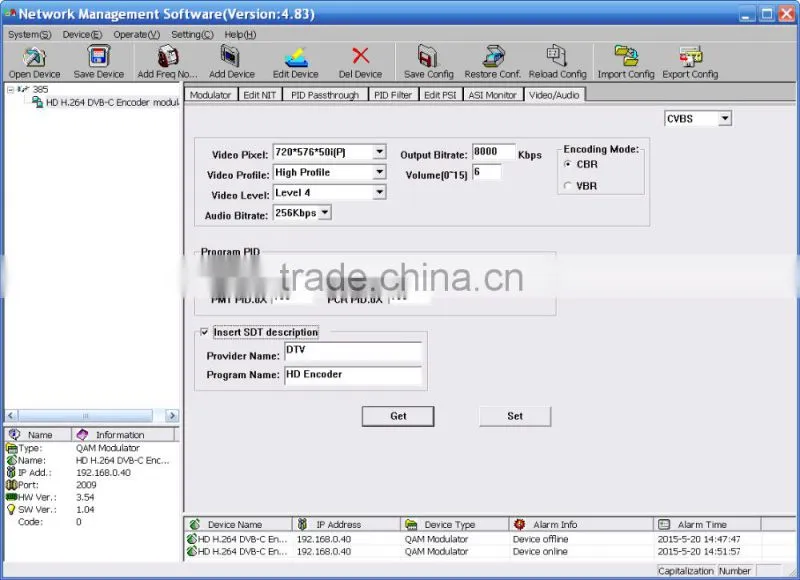Click the Program Name input field
Screen dimensions: 800x580
coord(353,375)
